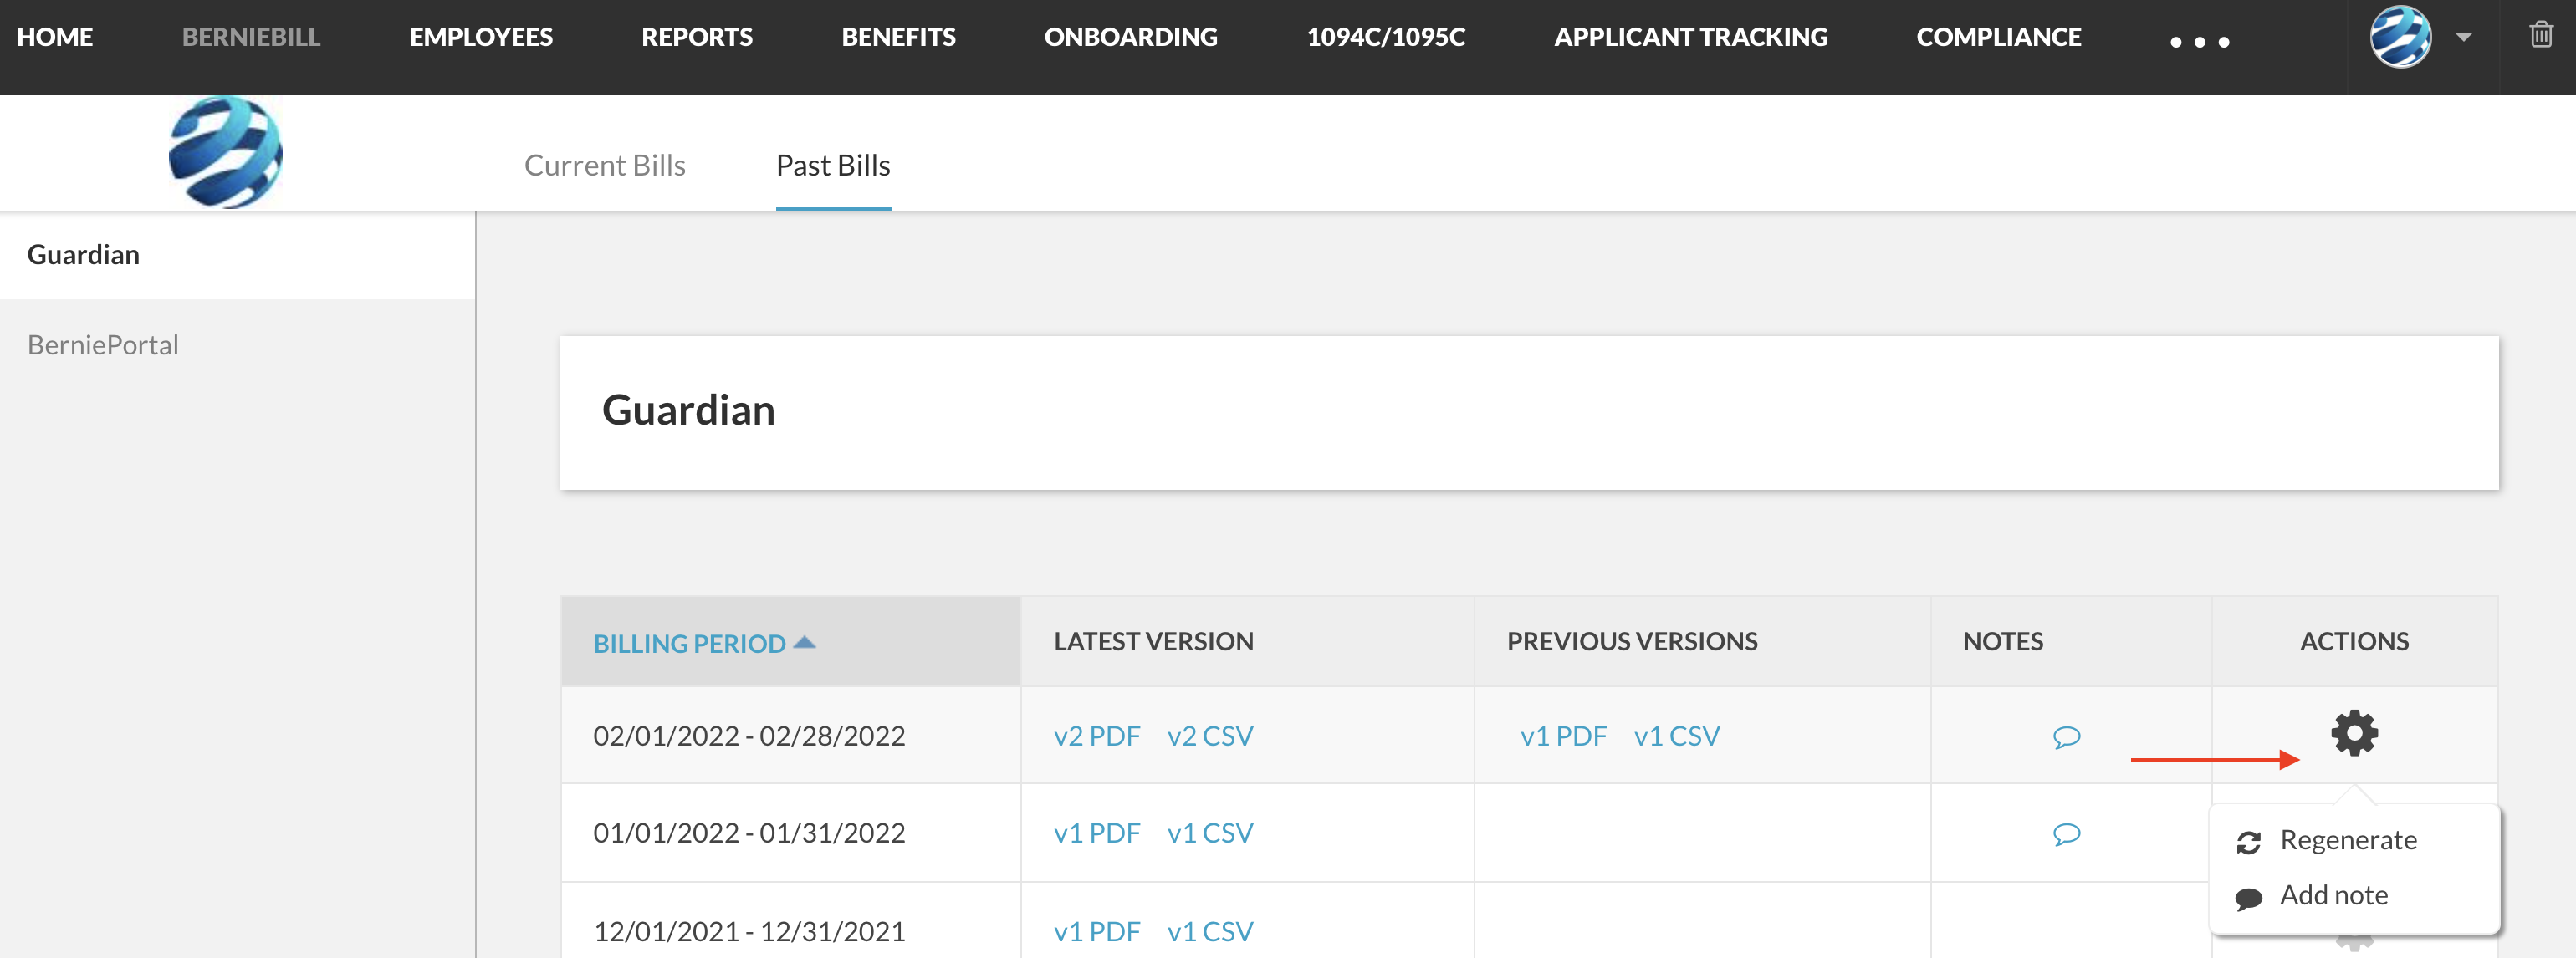Image resolution: width=2576 pixels, height=958 pixels.
Task: Open EMPLOYEES navigation item
Action: (481, 37)
